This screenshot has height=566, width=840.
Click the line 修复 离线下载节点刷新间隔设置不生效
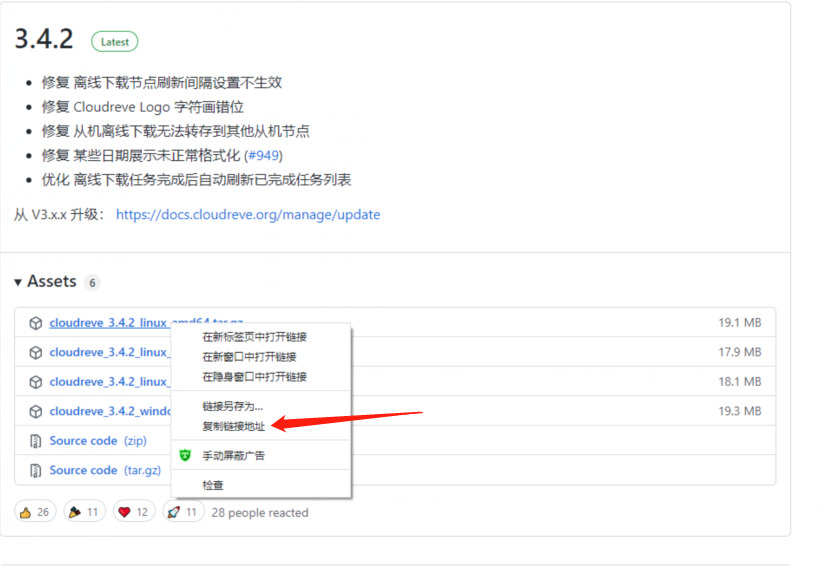162,82
